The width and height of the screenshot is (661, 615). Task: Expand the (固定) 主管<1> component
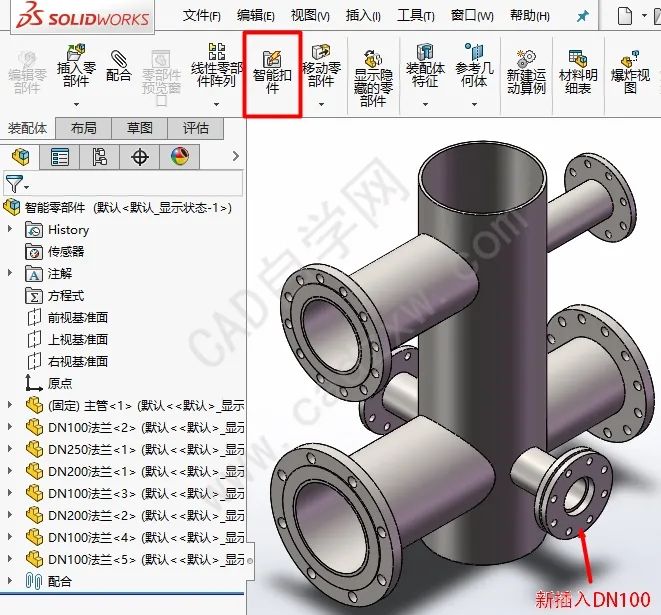(10, 405)
